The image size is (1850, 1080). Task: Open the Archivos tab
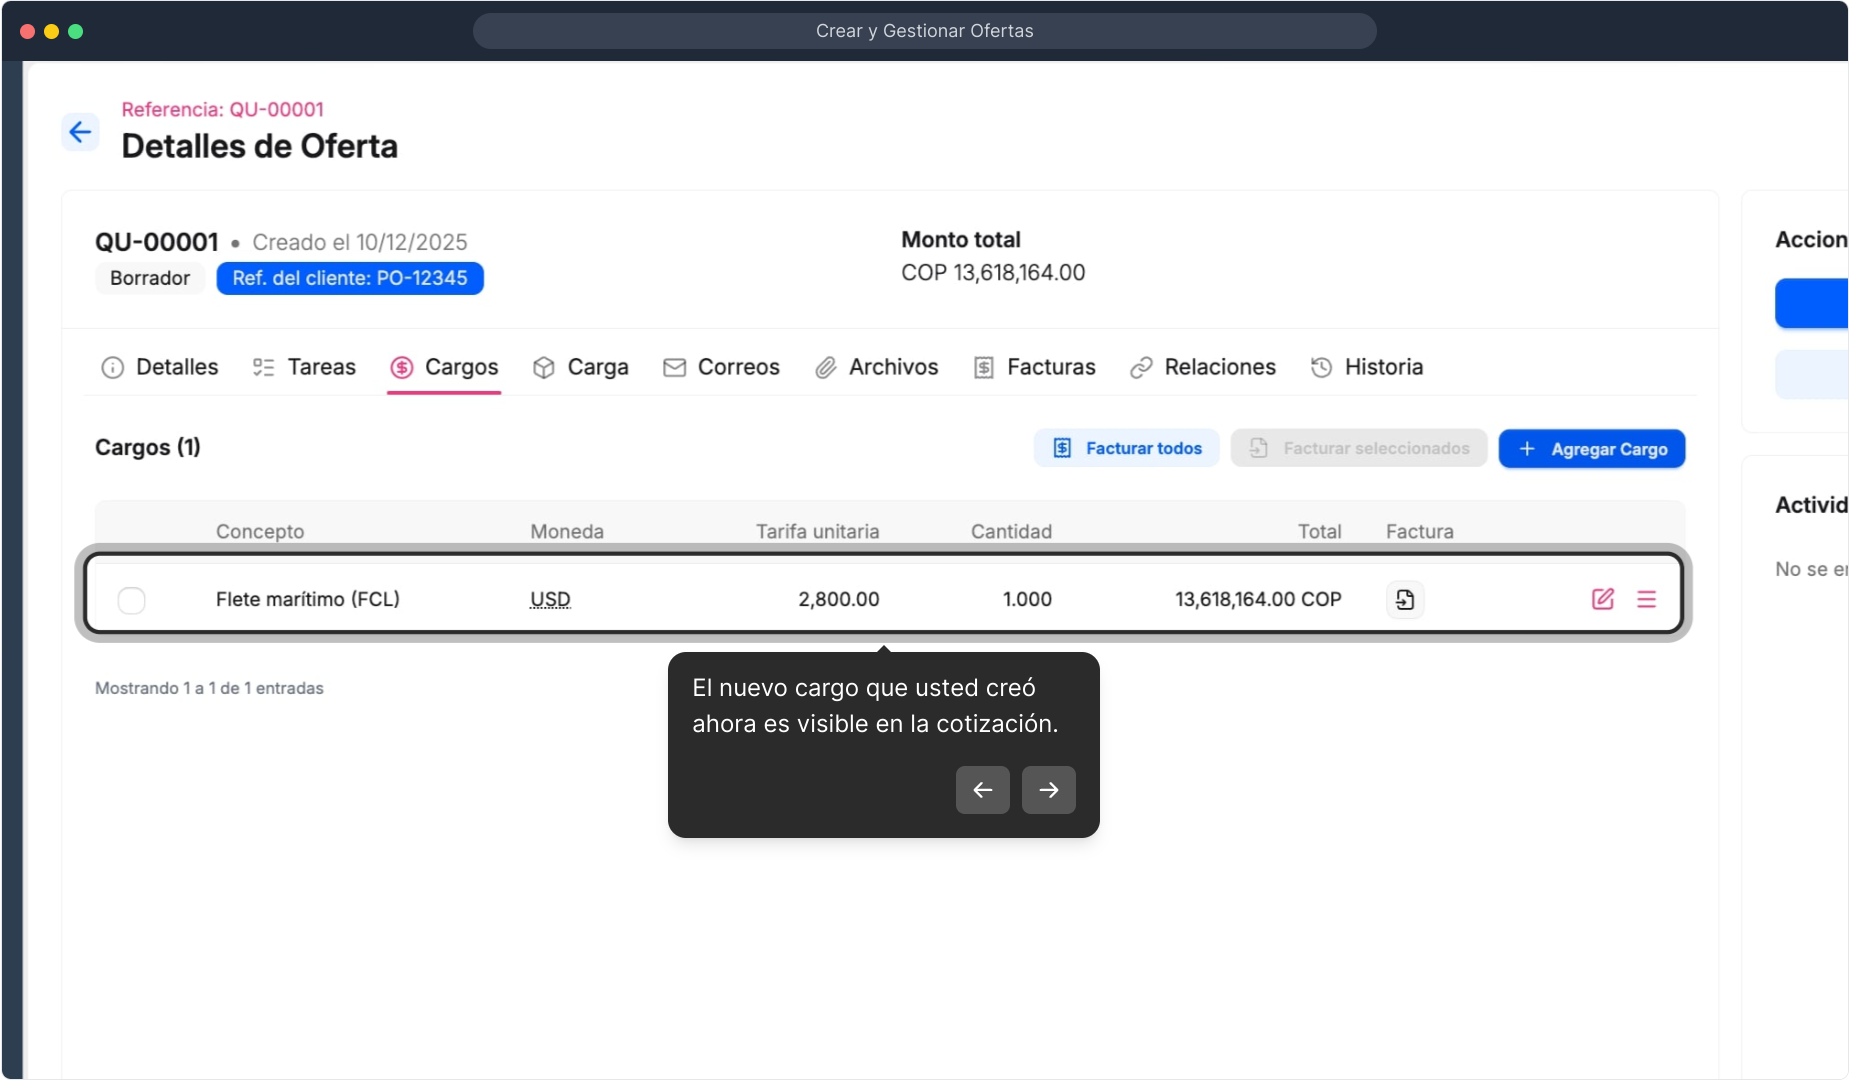(877, 367)
